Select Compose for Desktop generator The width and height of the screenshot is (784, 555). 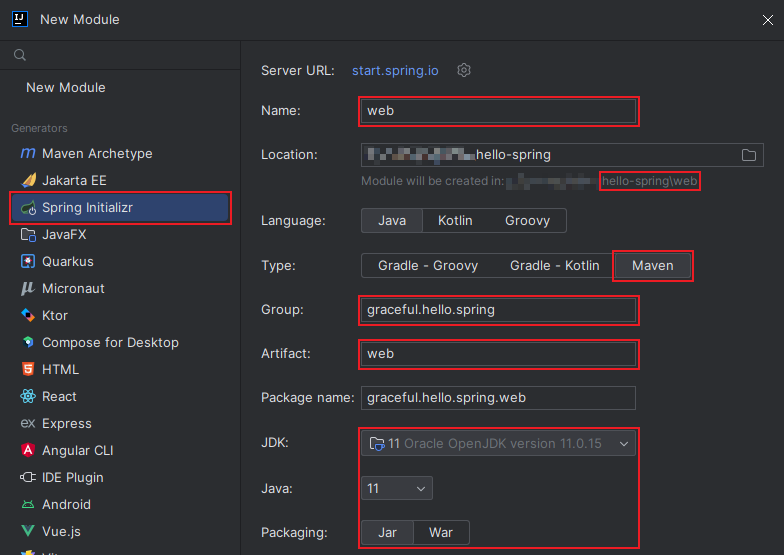click(120, 342)
